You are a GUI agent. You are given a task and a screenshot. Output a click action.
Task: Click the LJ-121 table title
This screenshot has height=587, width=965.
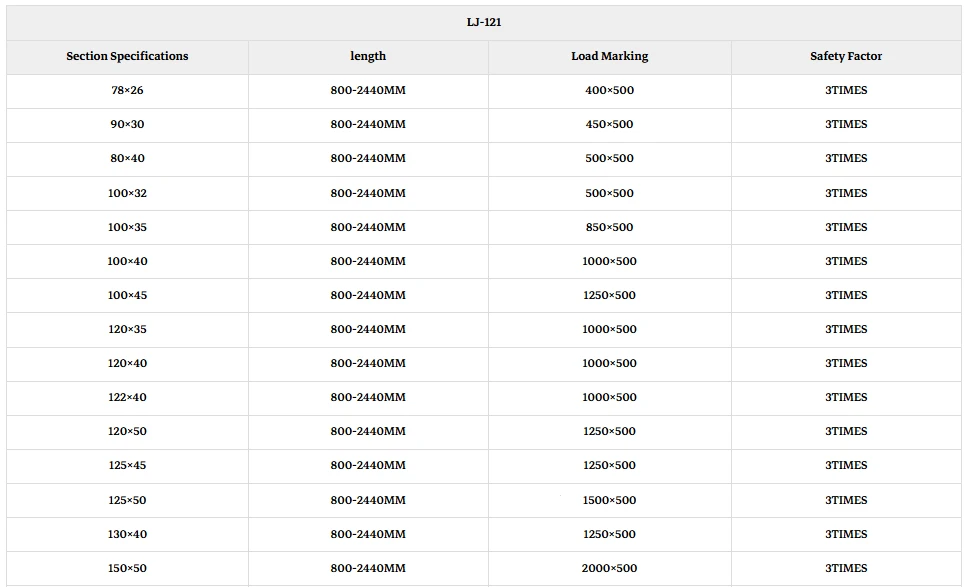484,22
